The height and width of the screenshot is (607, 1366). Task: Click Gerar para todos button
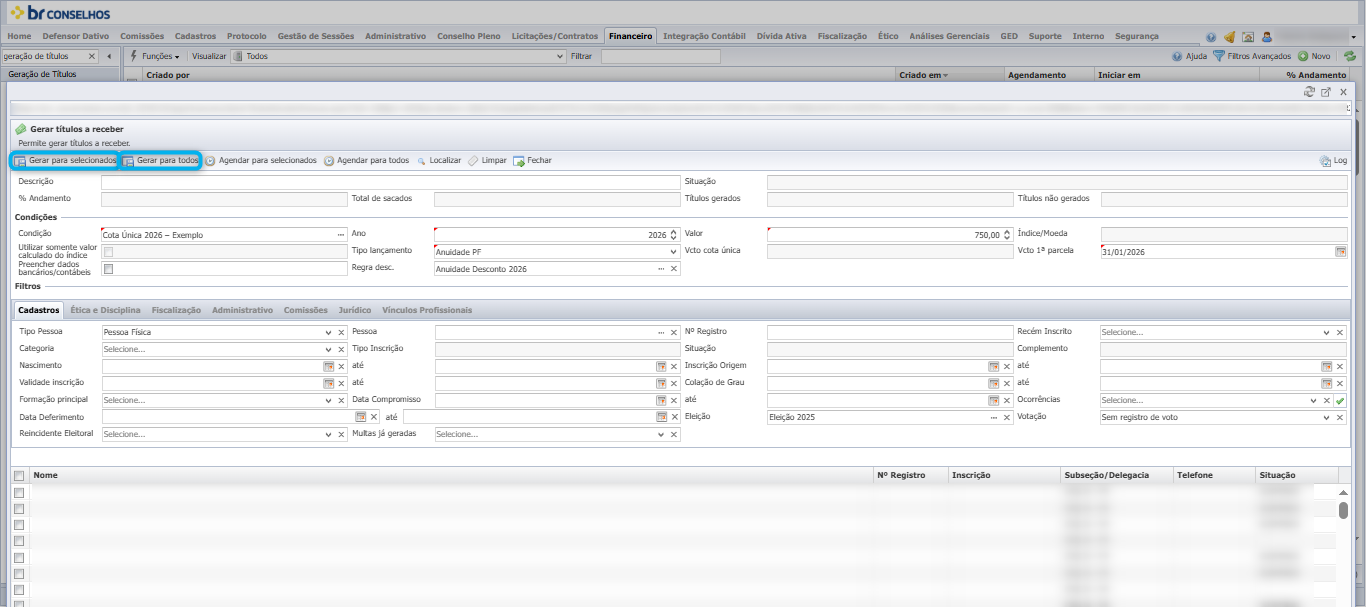pos(161,160)
